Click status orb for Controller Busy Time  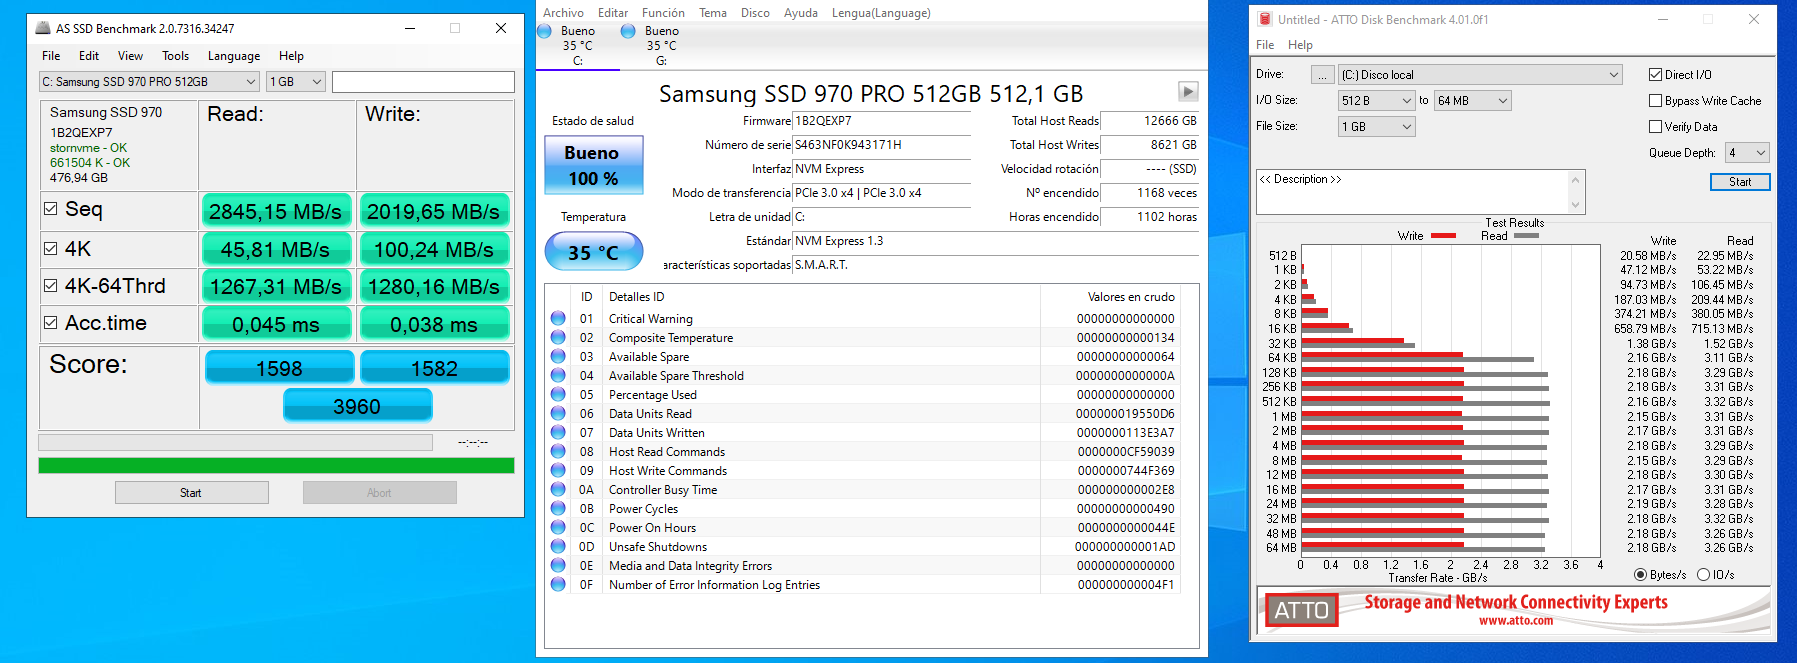[x=558, y=489]
